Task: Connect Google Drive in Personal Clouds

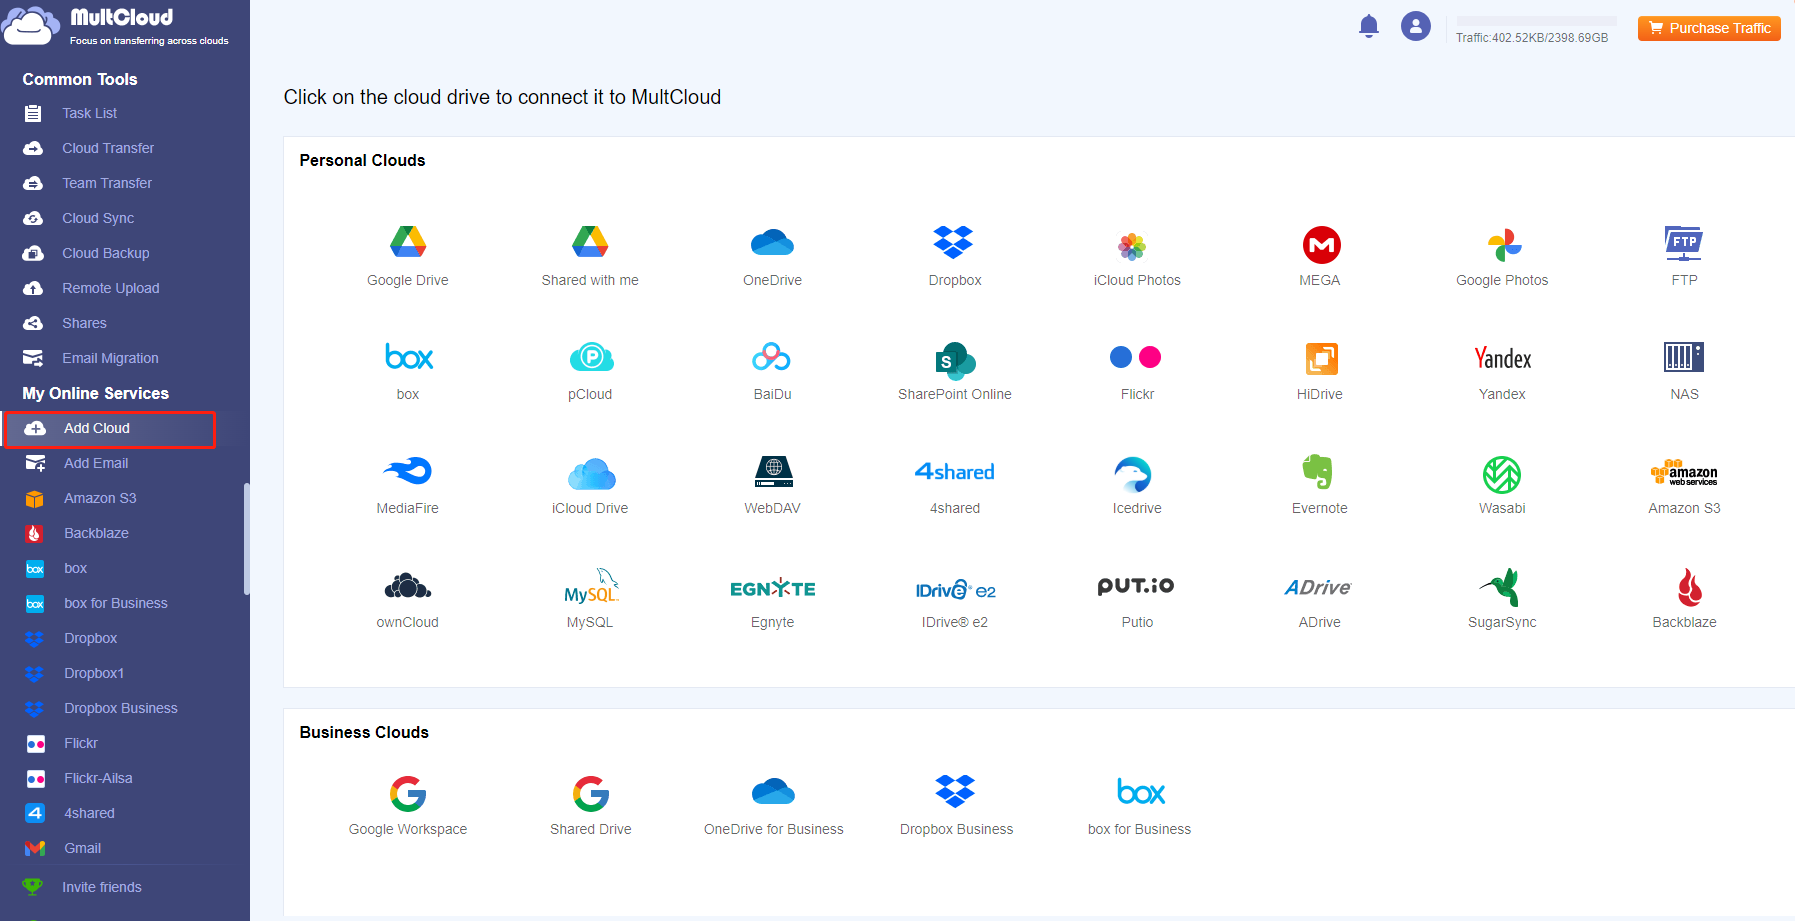Action: point(408,242)
